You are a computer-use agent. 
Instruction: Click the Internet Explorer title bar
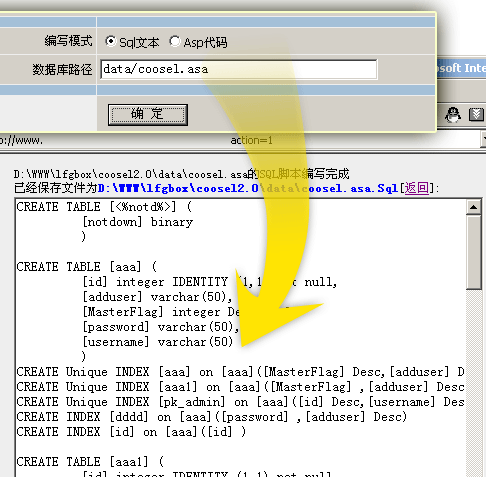coord(461,68)
